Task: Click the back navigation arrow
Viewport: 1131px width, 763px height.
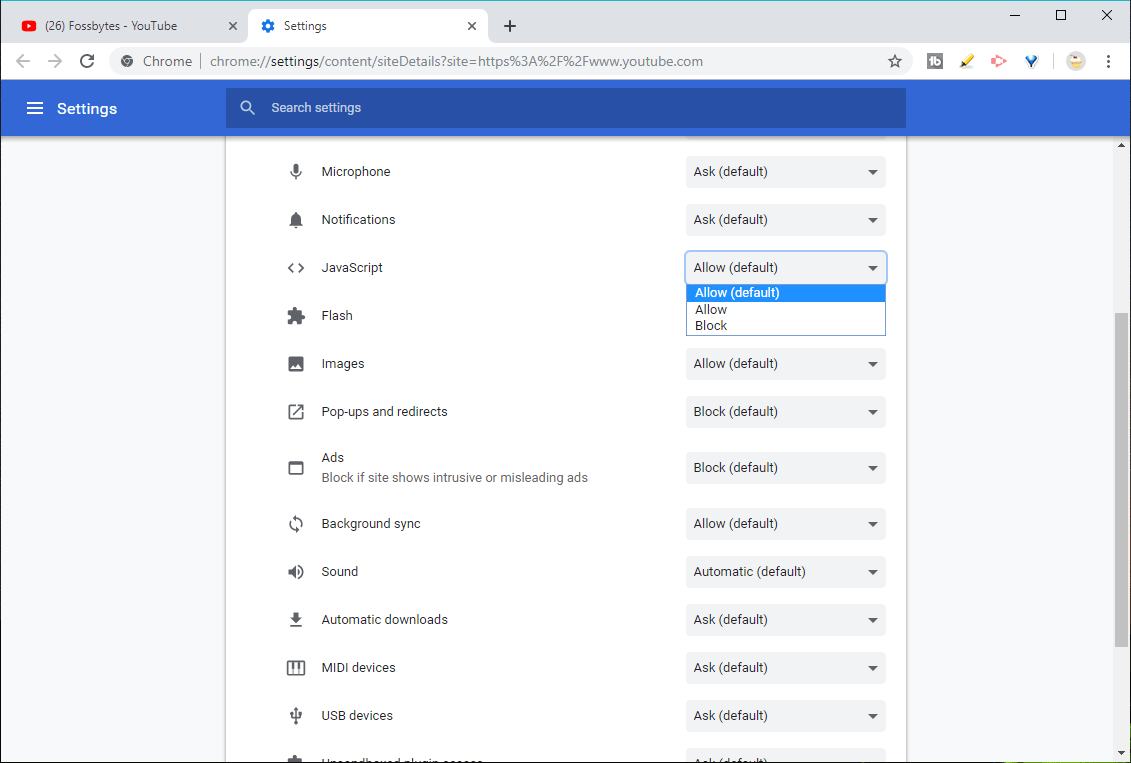Action: (23, 61)
